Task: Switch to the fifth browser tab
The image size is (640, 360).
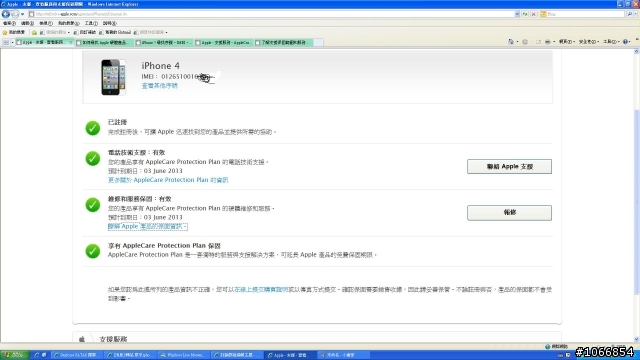Action: pos(283,42)
